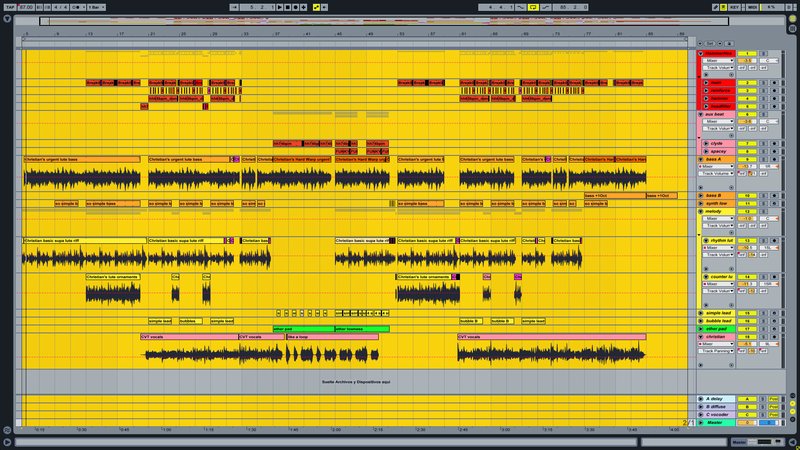Select the green other pad clip

pos(304,329)
